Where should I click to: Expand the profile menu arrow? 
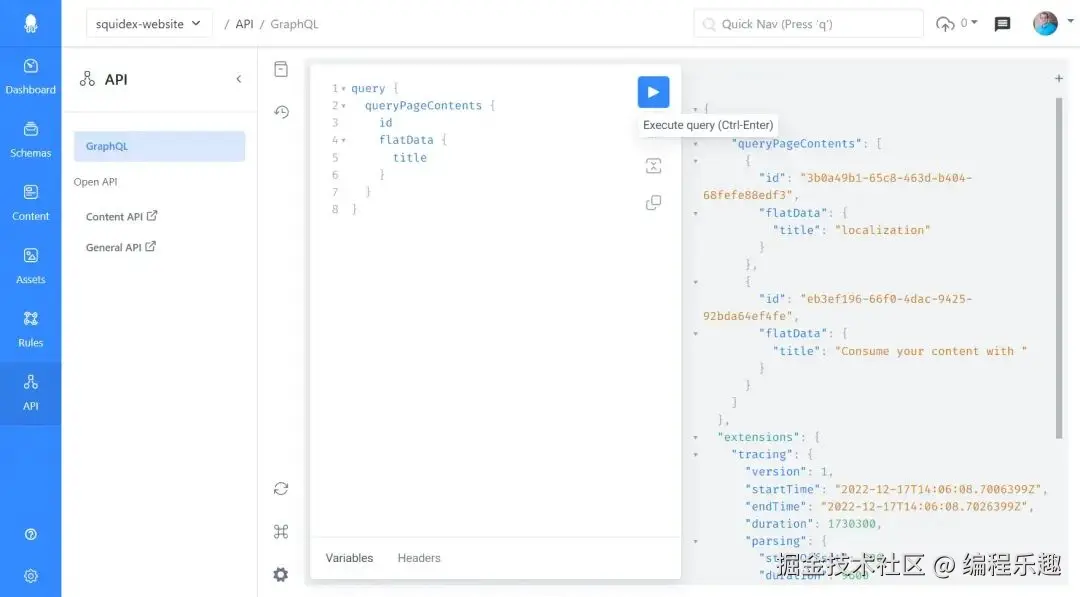[1070, 21]
